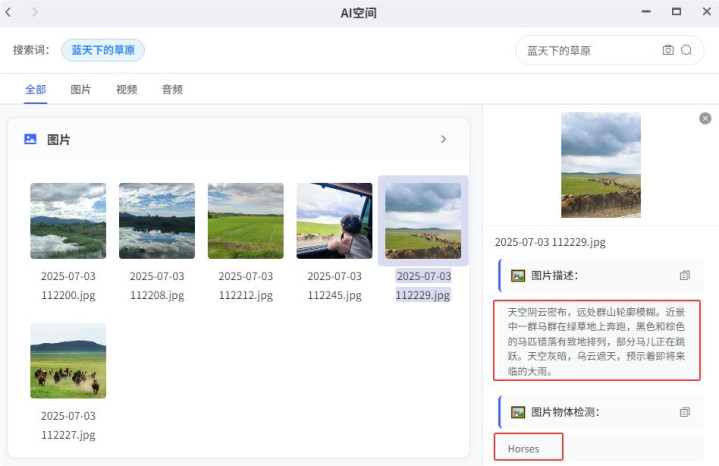Close the image detail preview panel

pos(705,118)
